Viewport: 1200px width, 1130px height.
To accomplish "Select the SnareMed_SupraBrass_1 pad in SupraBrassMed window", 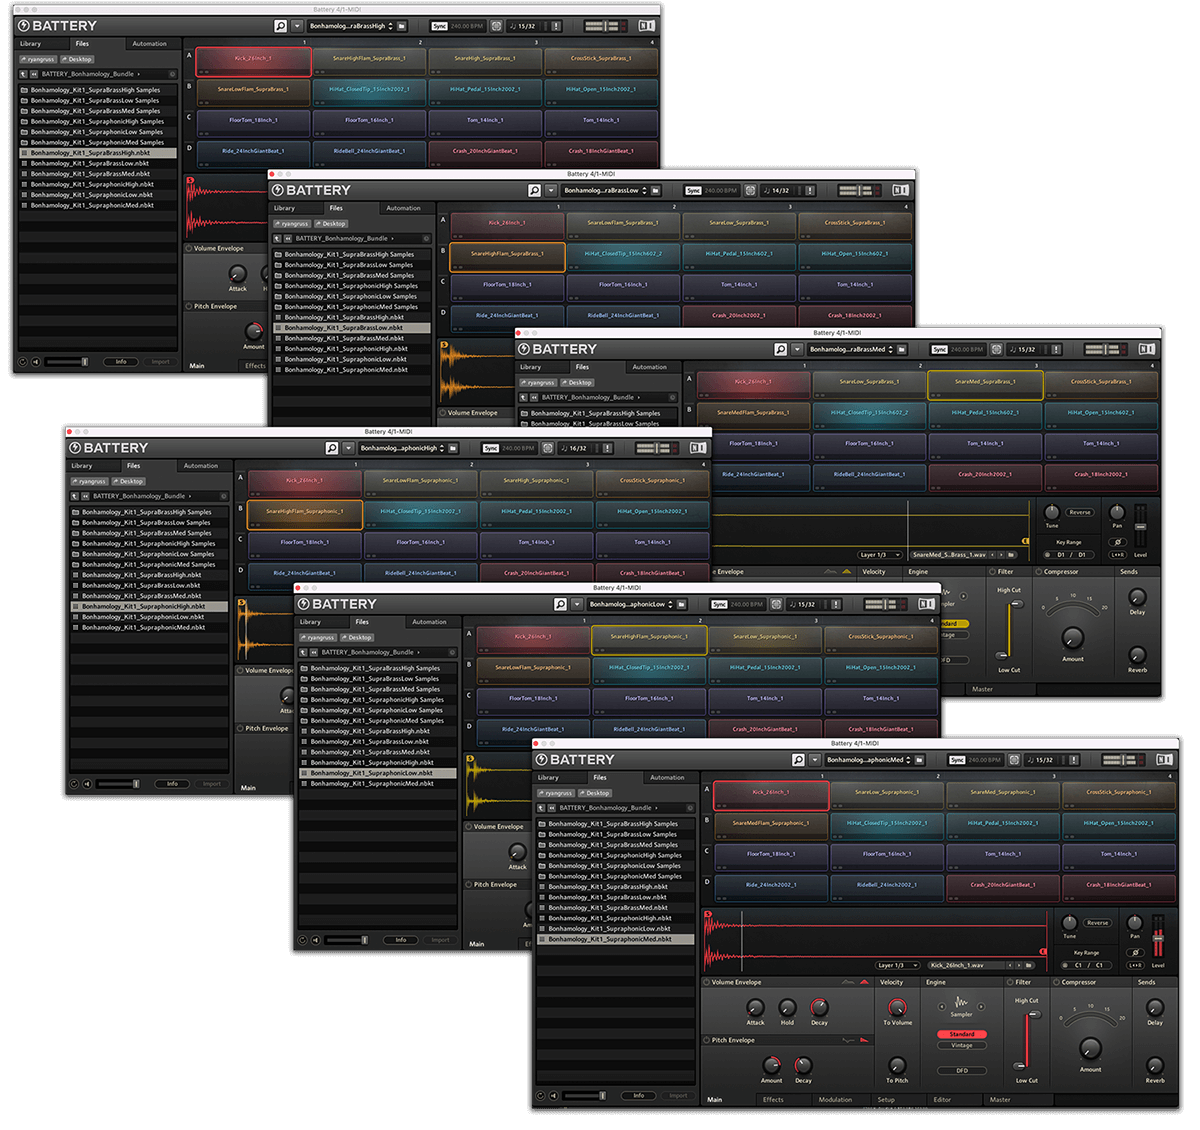I will click(x=986, y=384).
